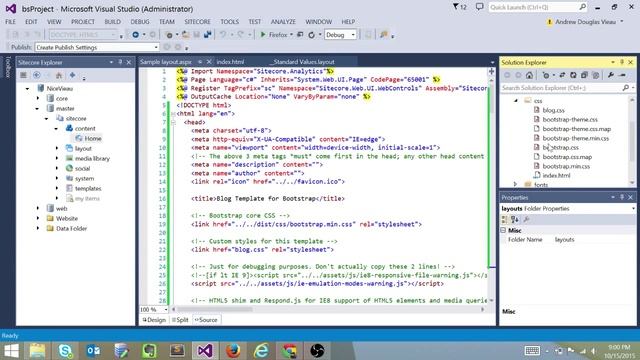Pin the Sample layout.aspx tab
The image size is (640, 360).
click(x=200, y=62)
